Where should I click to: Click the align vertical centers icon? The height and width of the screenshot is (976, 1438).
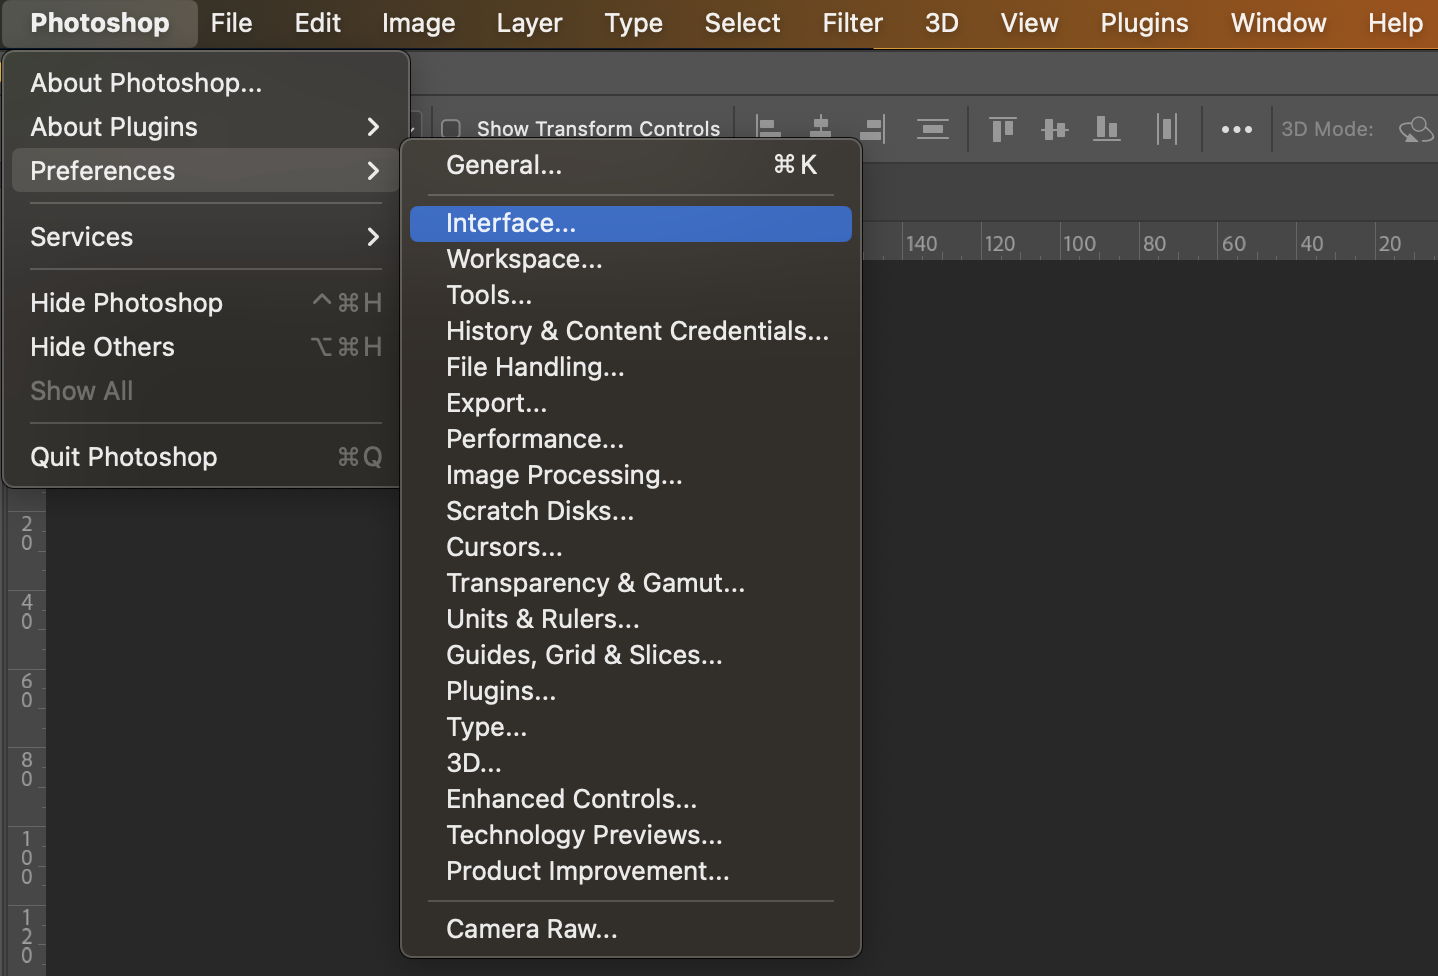(1054, 129)
